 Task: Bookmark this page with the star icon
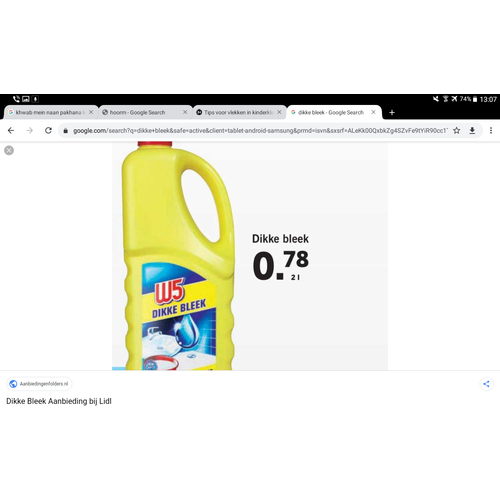(x=457, y=131)
